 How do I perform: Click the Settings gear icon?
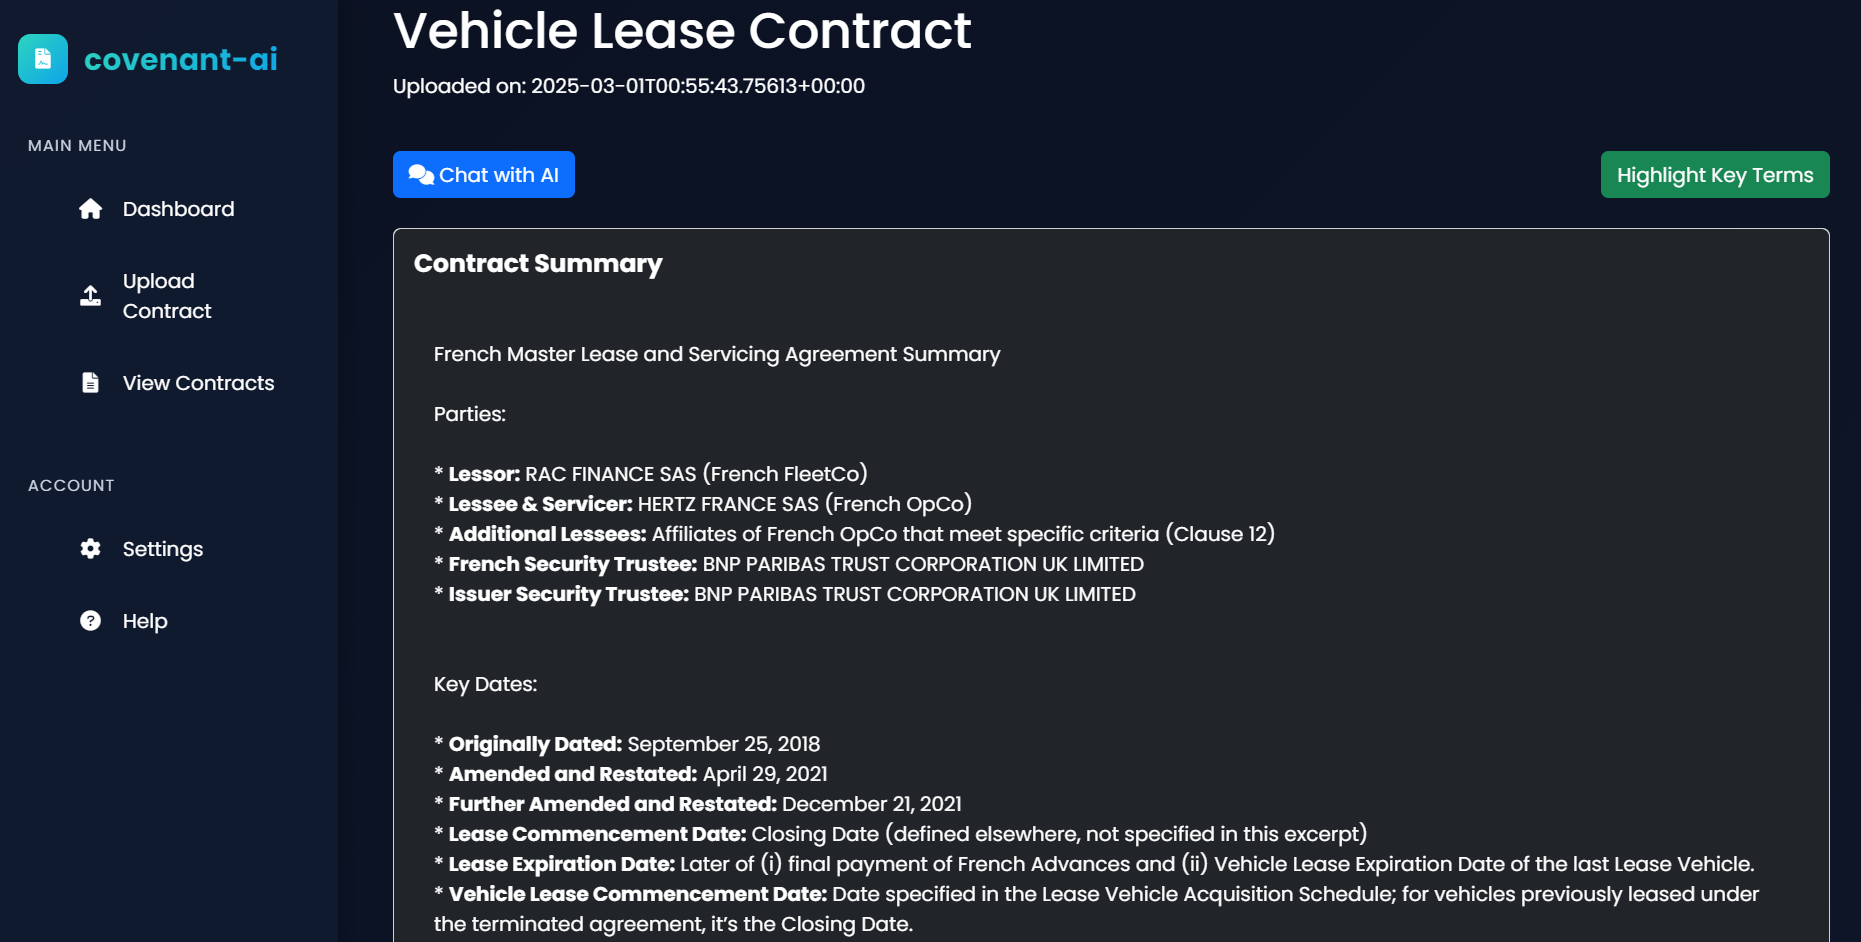(91, 549)
